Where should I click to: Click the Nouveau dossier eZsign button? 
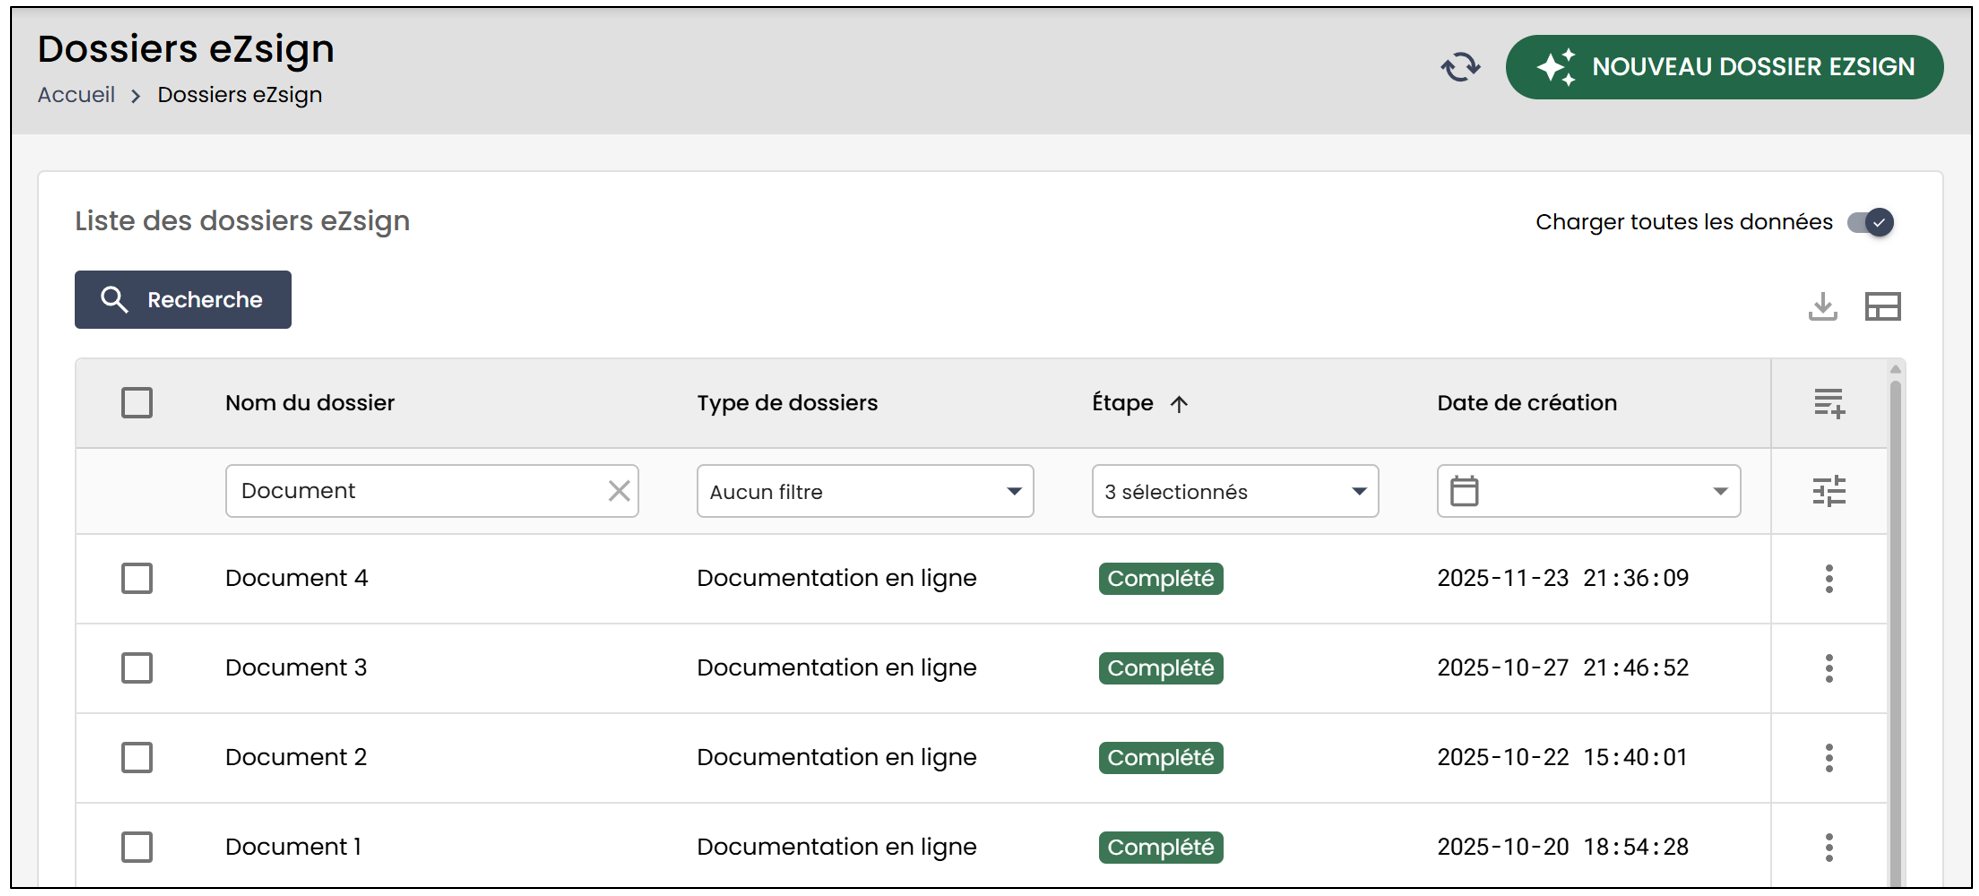[1724, 67]
